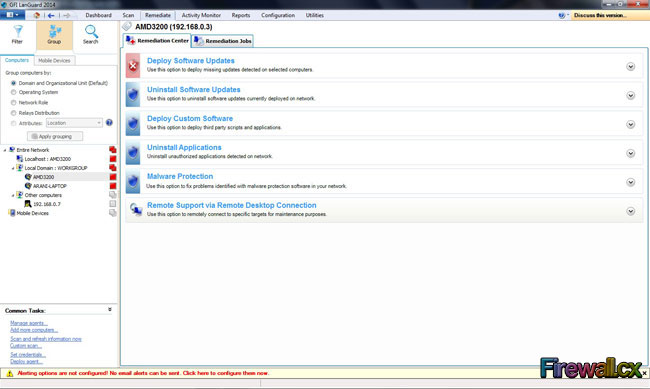The image size is (650, 389).
Task: Select Operating System grouping radio button
Action: (x=14, y=92)
